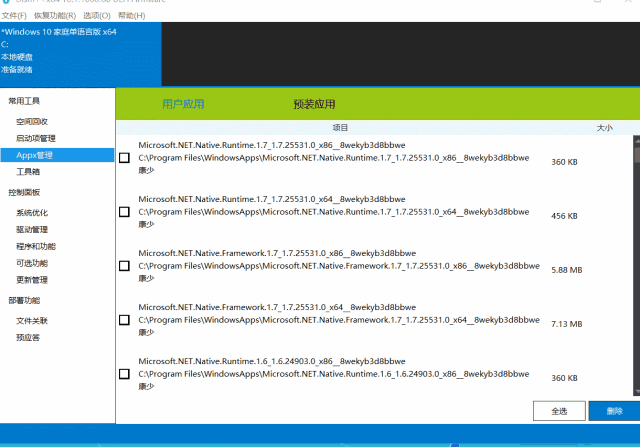Viewport: 640px width, 447px height.
Task: Open 启动项管理 in the sidebar
Action: (x=36, y=138)
